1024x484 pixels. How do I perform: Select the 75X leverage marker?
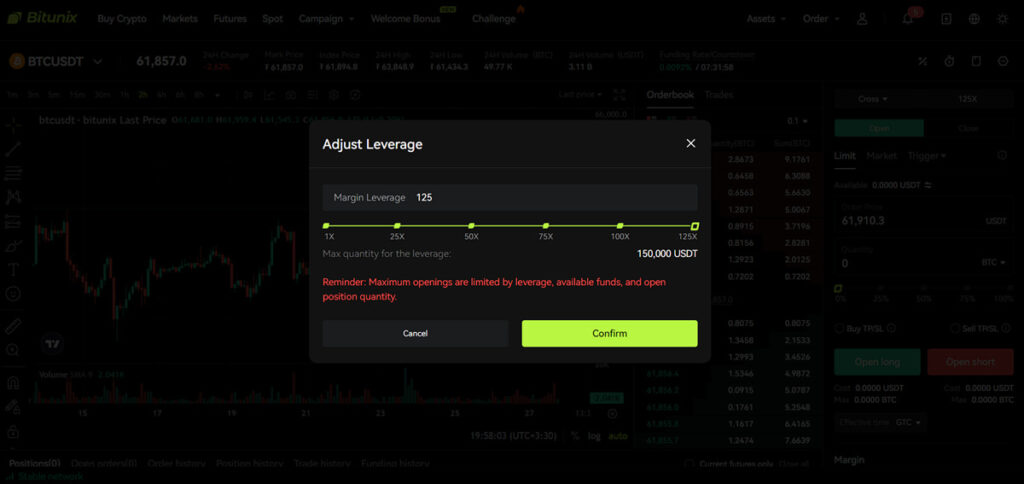(545, 226)
